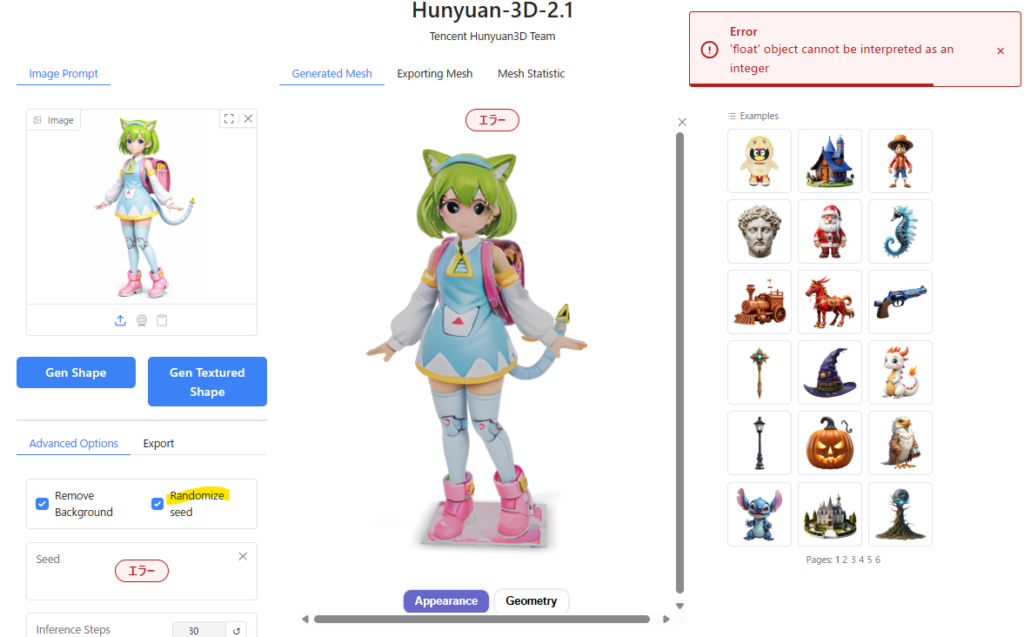
Task: Clear the Seed error with X
Action: pyautogui.click(x=242, y=556)
